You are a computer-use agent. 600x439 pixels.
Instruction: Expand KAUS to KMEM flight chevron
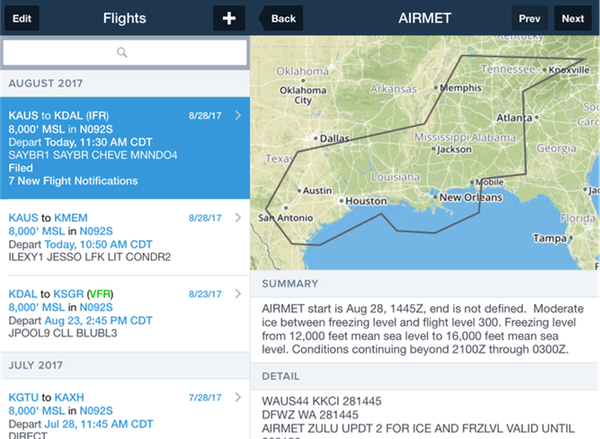point(238,217)
